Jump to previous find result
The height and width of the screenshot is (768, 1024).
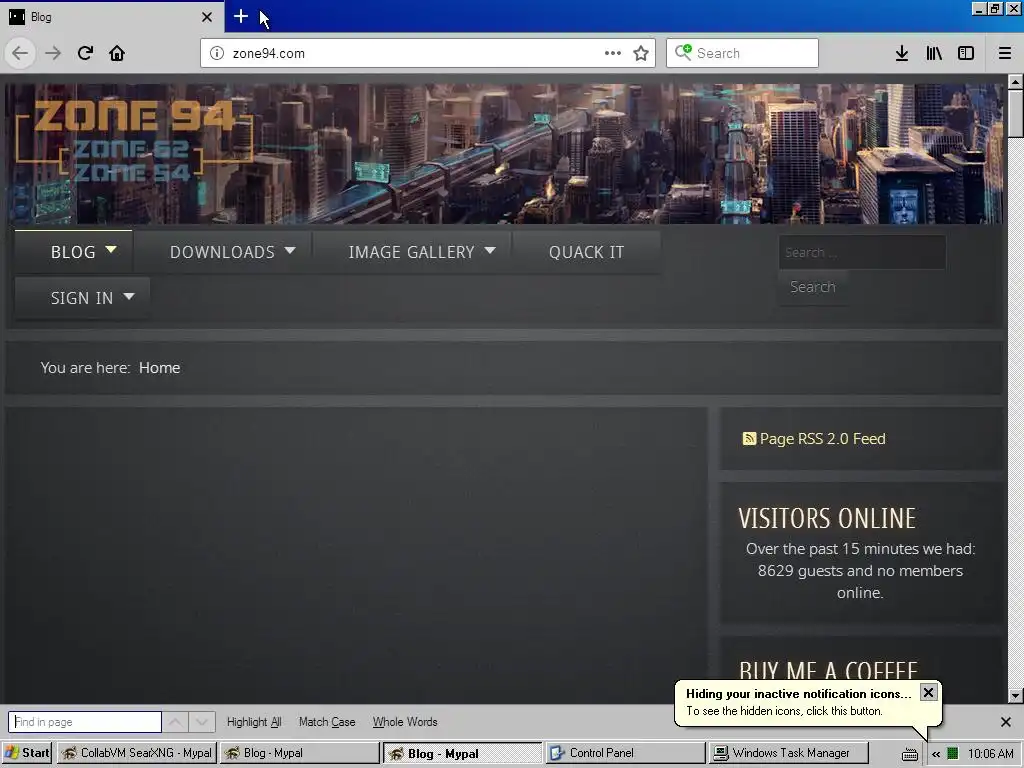(x=175, y=722)
